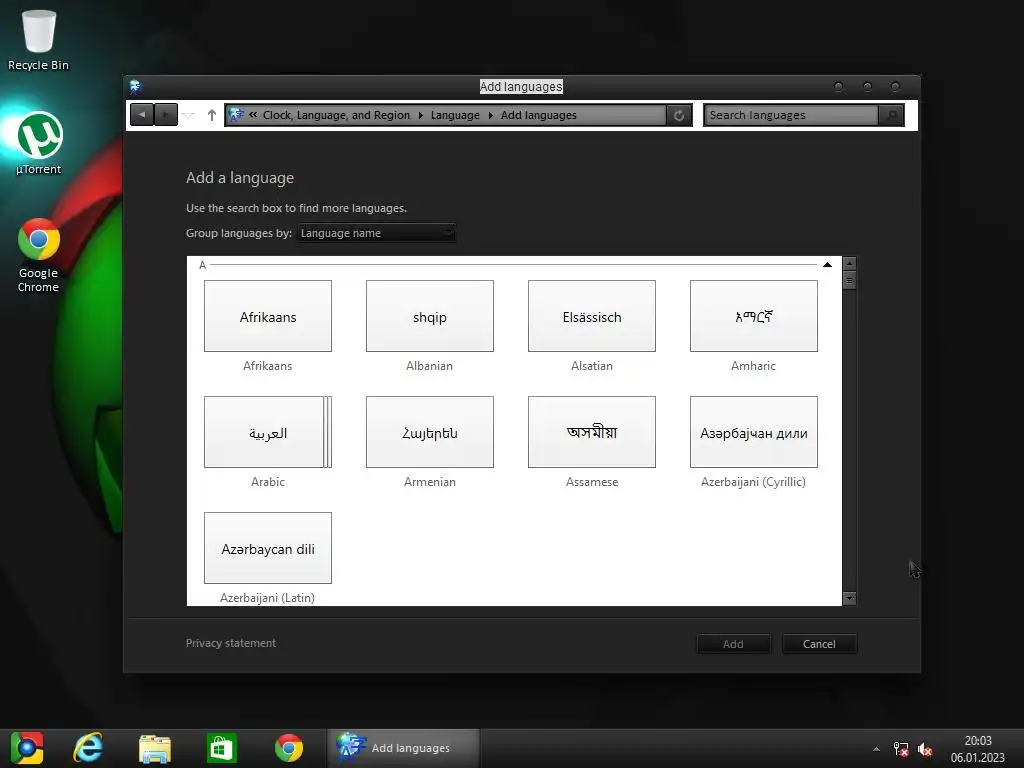Open Group languages by dropdown

point(376,233)
